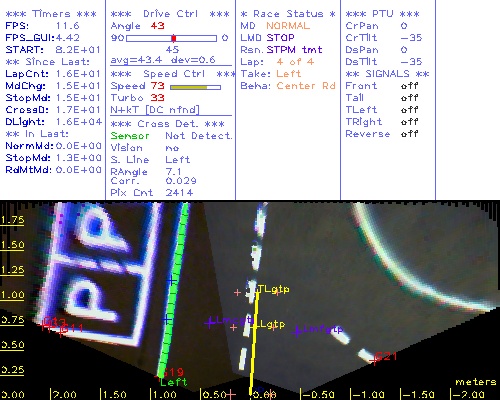Click the Take Left value

click(289, 74)
